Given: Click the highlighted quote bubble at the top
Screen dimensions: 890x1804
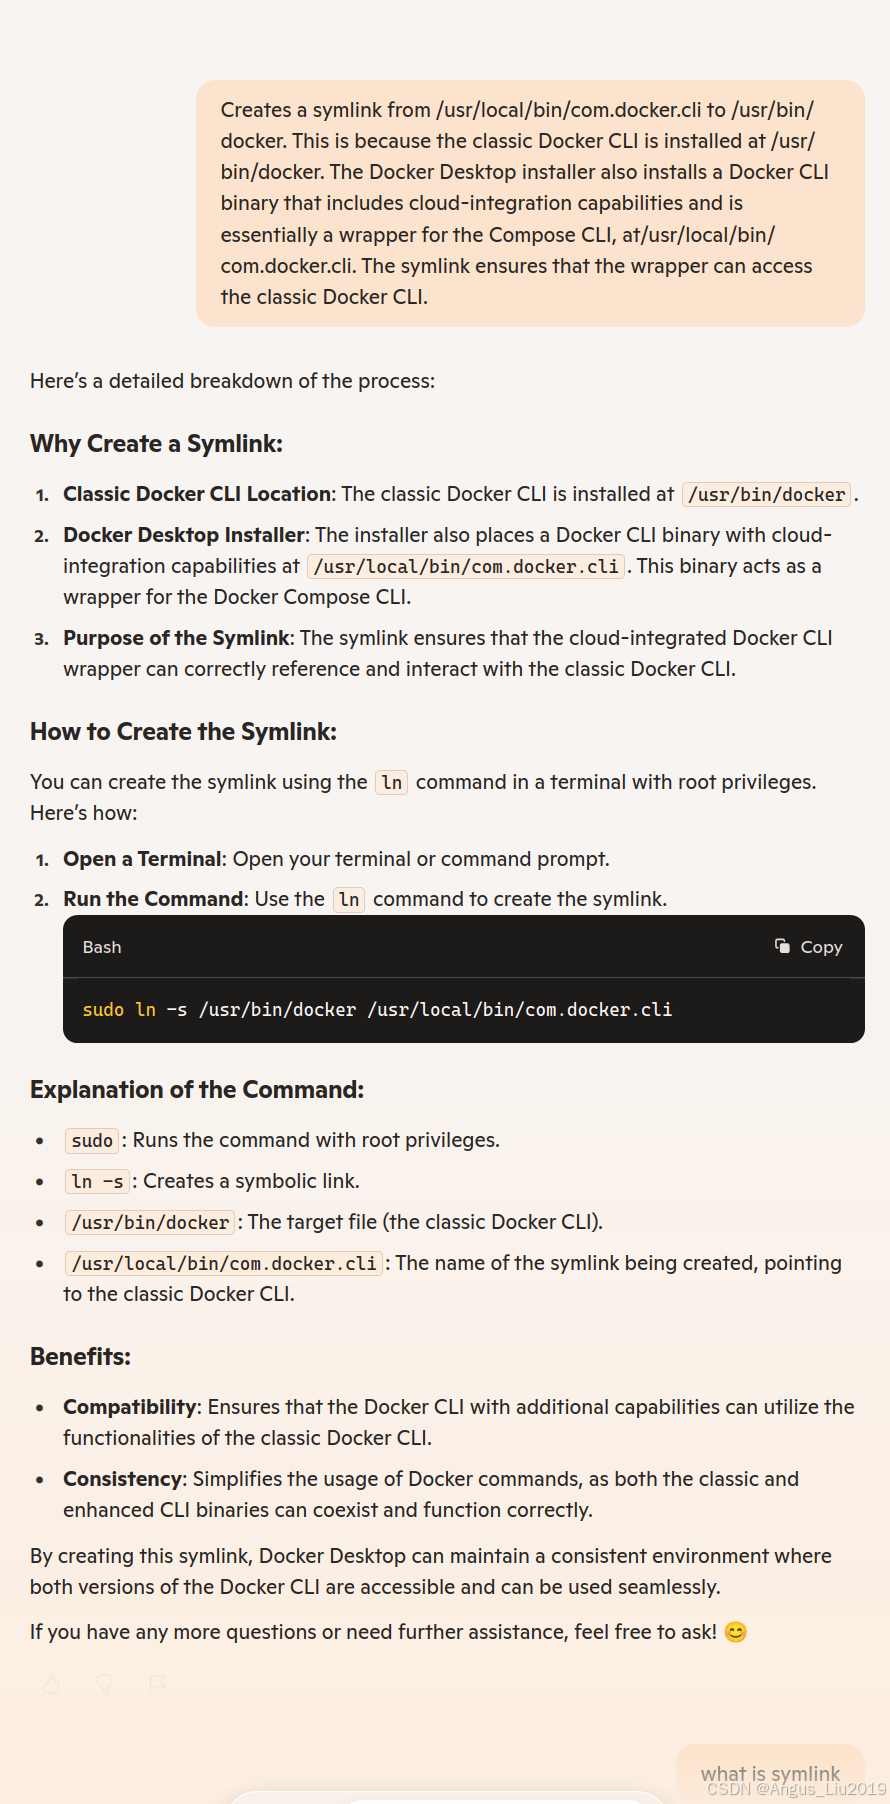Looking at the screenshot, I should [x=530, y=203].
